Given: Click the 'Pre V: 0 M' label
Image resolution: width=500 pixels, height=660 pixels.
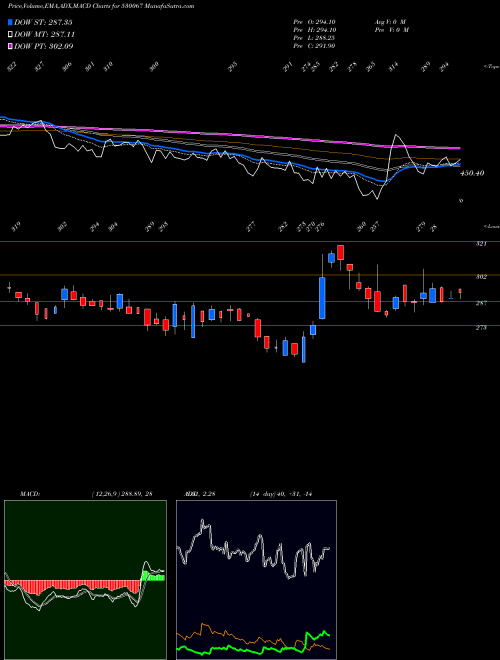Looking at the screenshot, I should click(391, 30).
